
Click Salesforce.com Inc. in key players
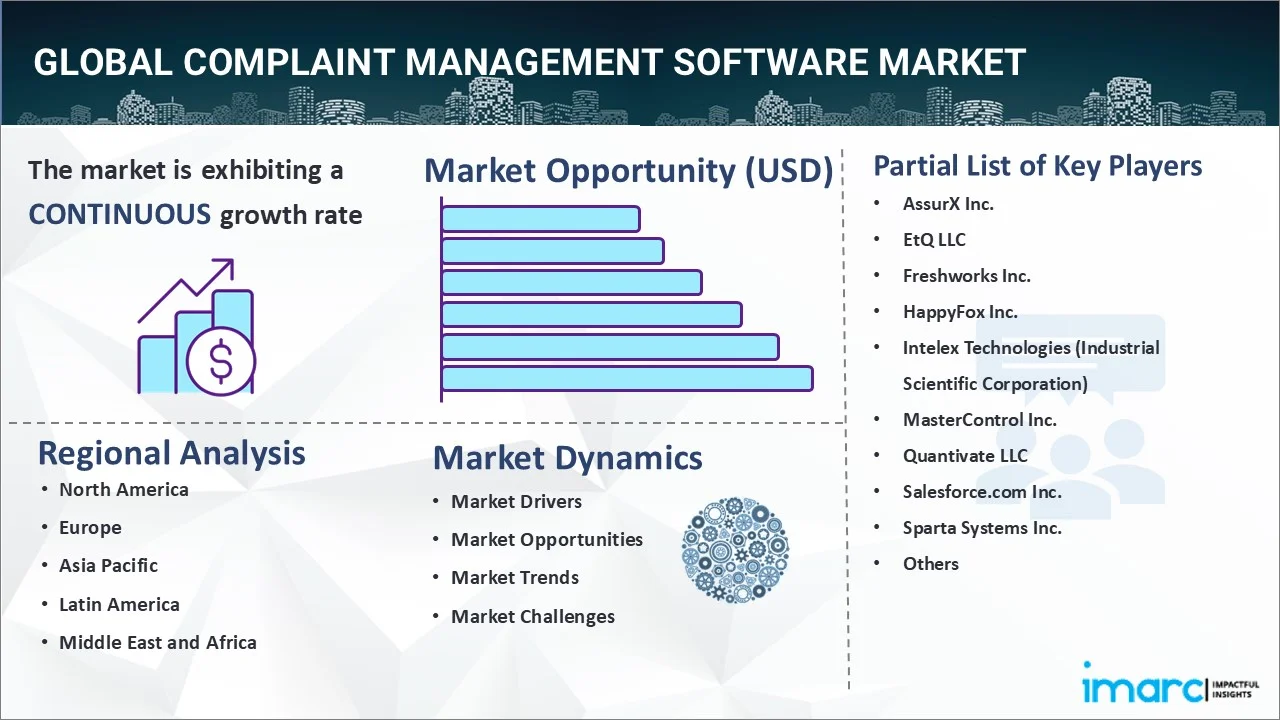(x=982, y=491)
